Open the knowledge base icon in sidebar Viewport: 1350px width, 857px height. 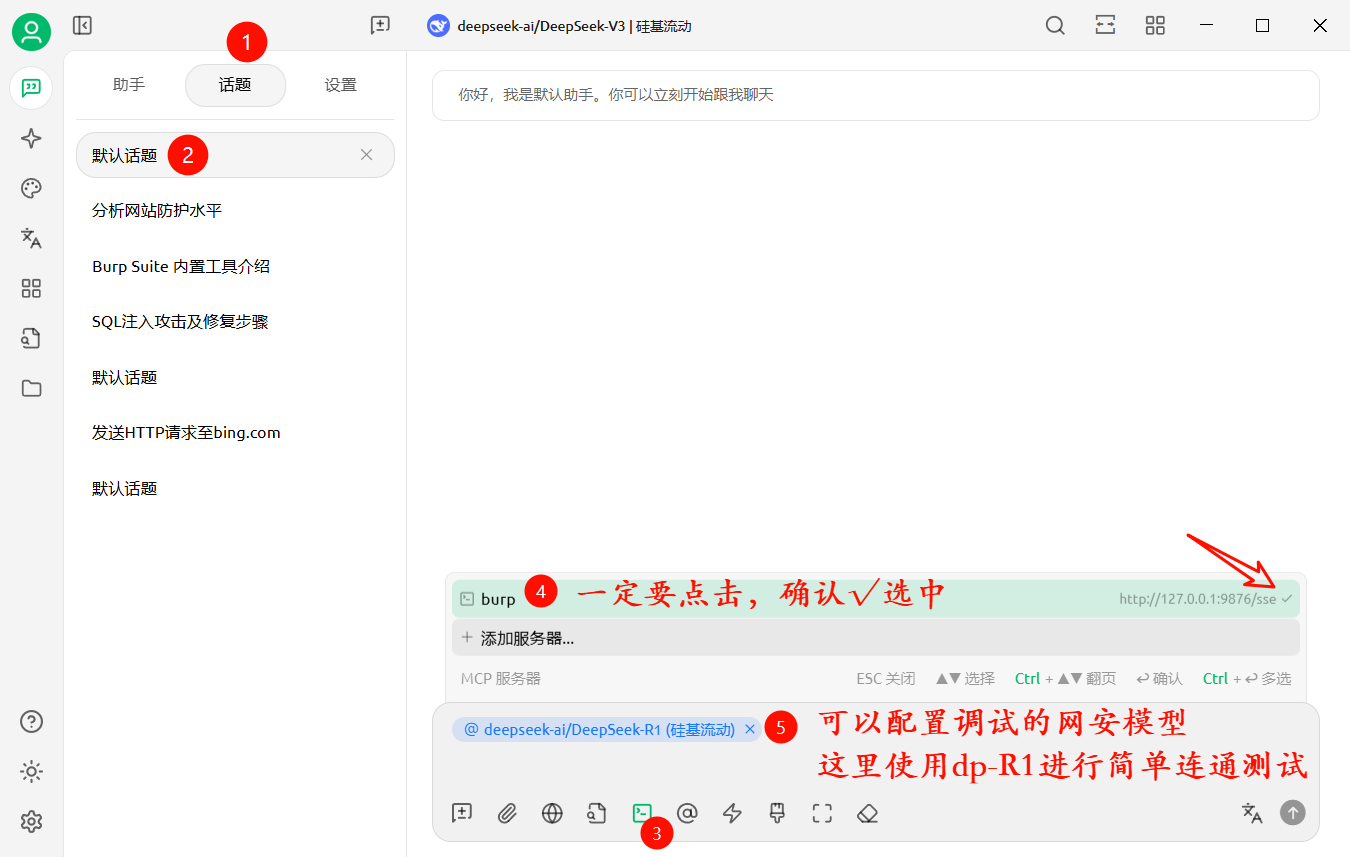click(31, 338)
